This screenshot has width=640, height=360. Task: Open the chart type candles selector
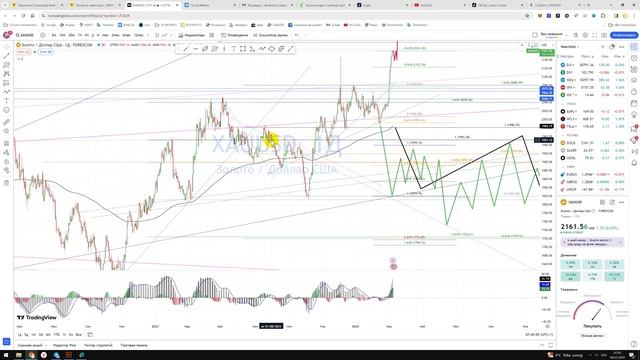coord(157,35)
